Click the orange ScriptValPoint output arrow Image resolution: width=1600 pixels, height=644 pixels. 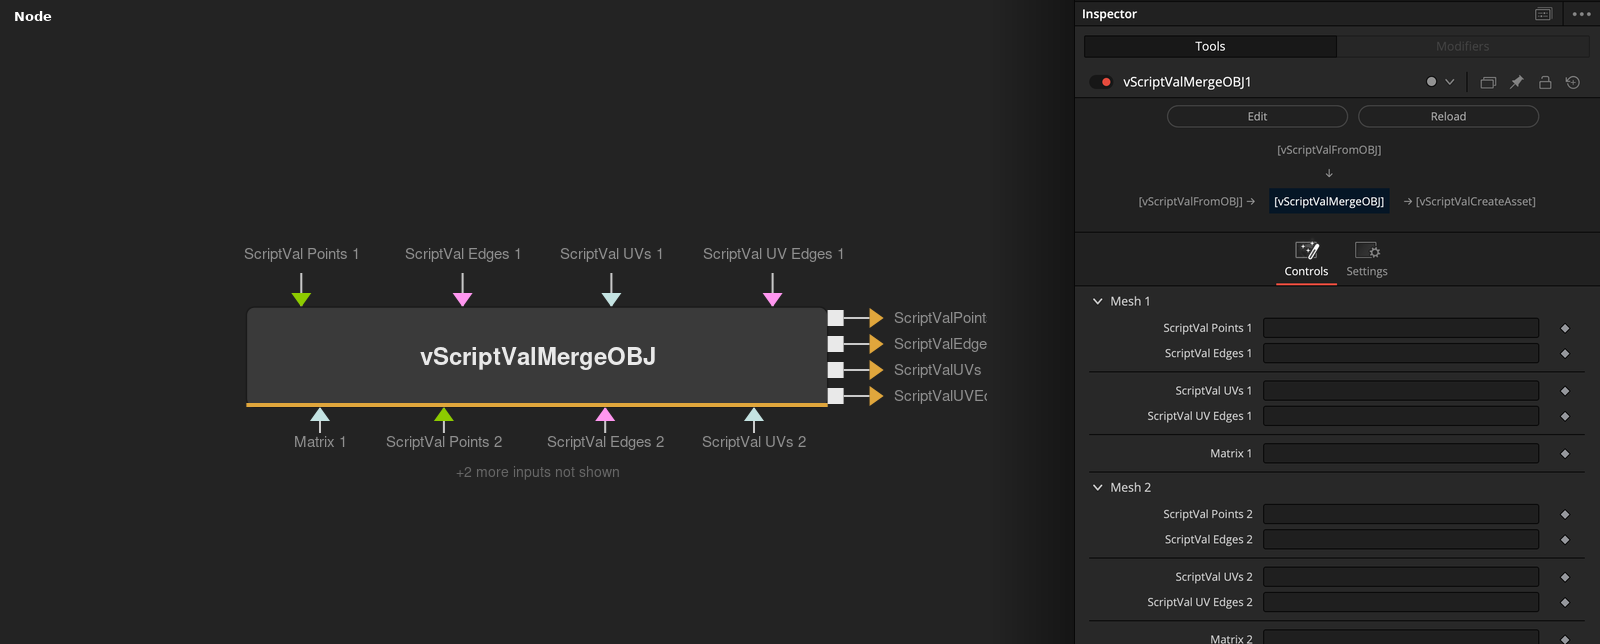point(876,318)
